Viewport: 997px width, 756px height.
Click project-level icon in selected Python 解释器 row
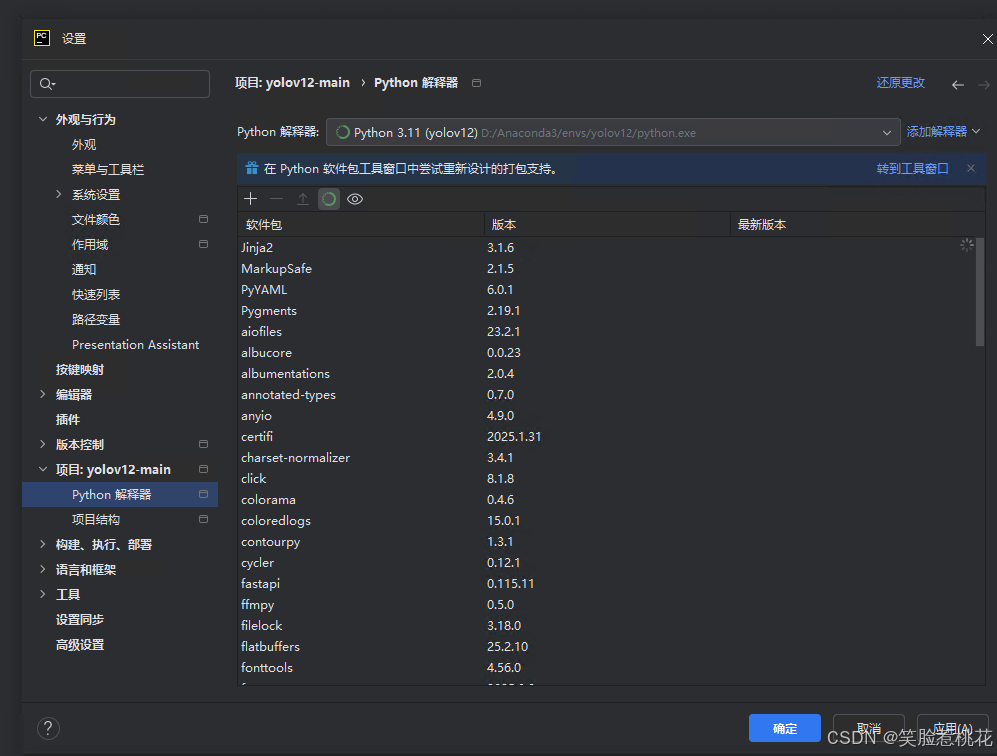(x=203, y=494)
